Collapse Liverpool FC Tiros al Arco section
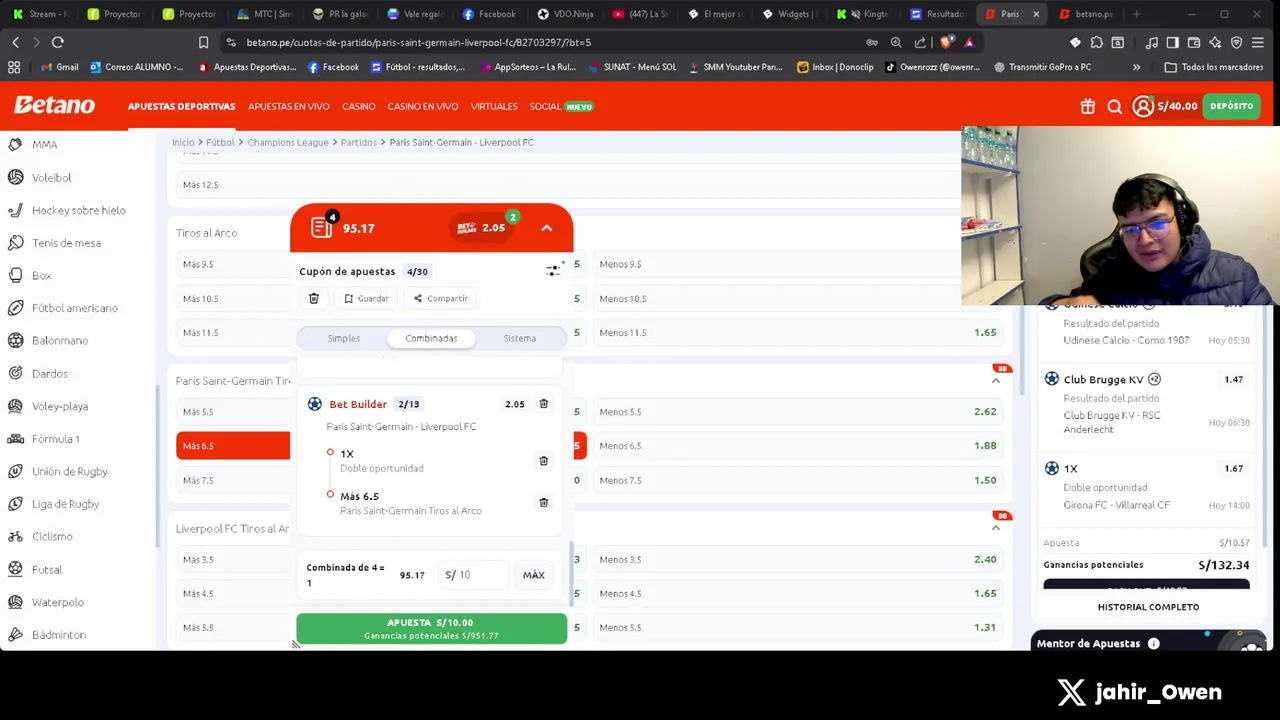The width and height of the screenshot is (1280, 720). point(996,528)
